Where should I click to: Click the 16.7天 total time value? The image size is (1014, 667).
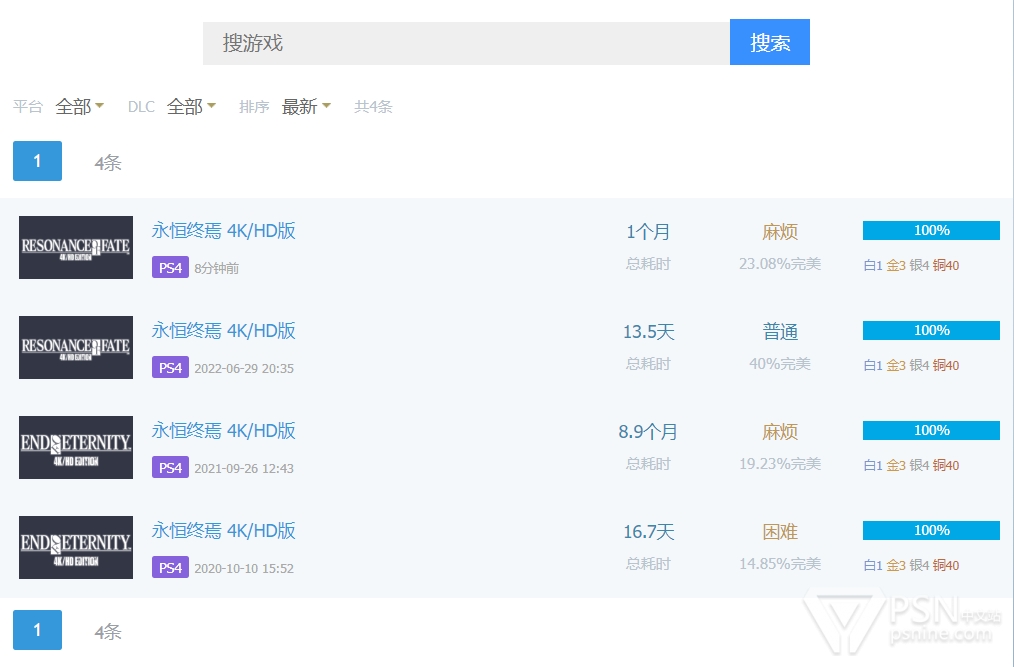pos(648,532)
